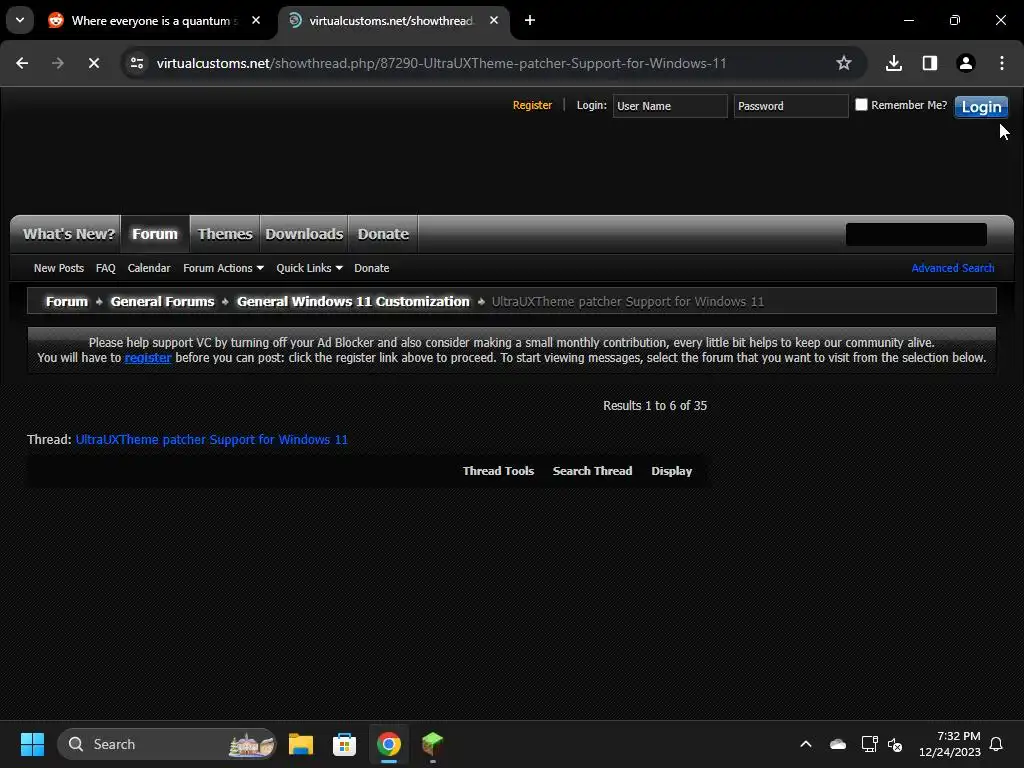Expand the Quick Links dropdown
The image size is (1024, 768).
[309, 268]
